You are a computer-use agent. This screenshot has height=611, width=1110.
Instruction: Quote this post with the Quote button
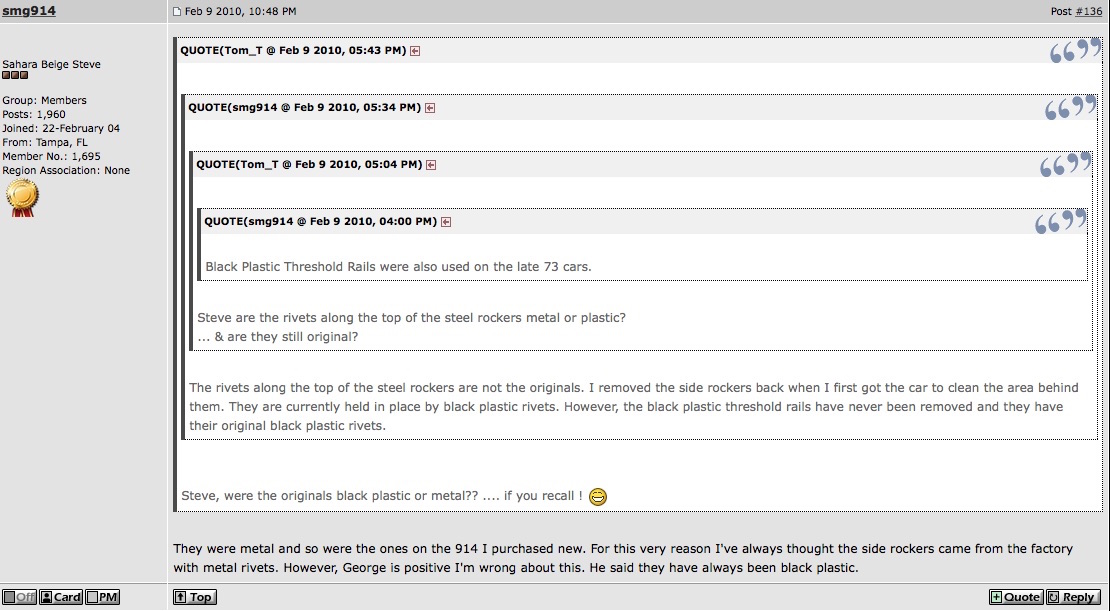coord(1016,597)
